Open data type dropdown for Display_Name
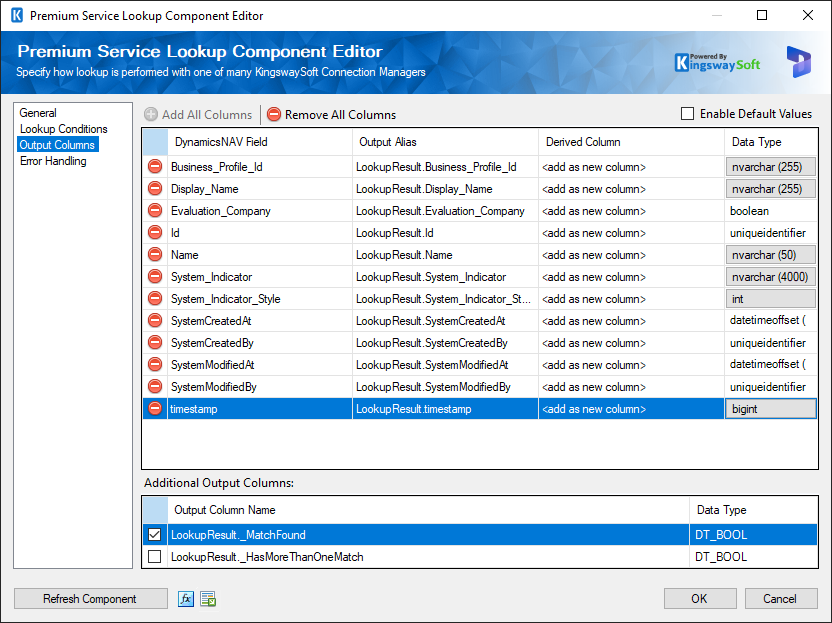This screenshot has height=623, width=832. tap(770, 188)
